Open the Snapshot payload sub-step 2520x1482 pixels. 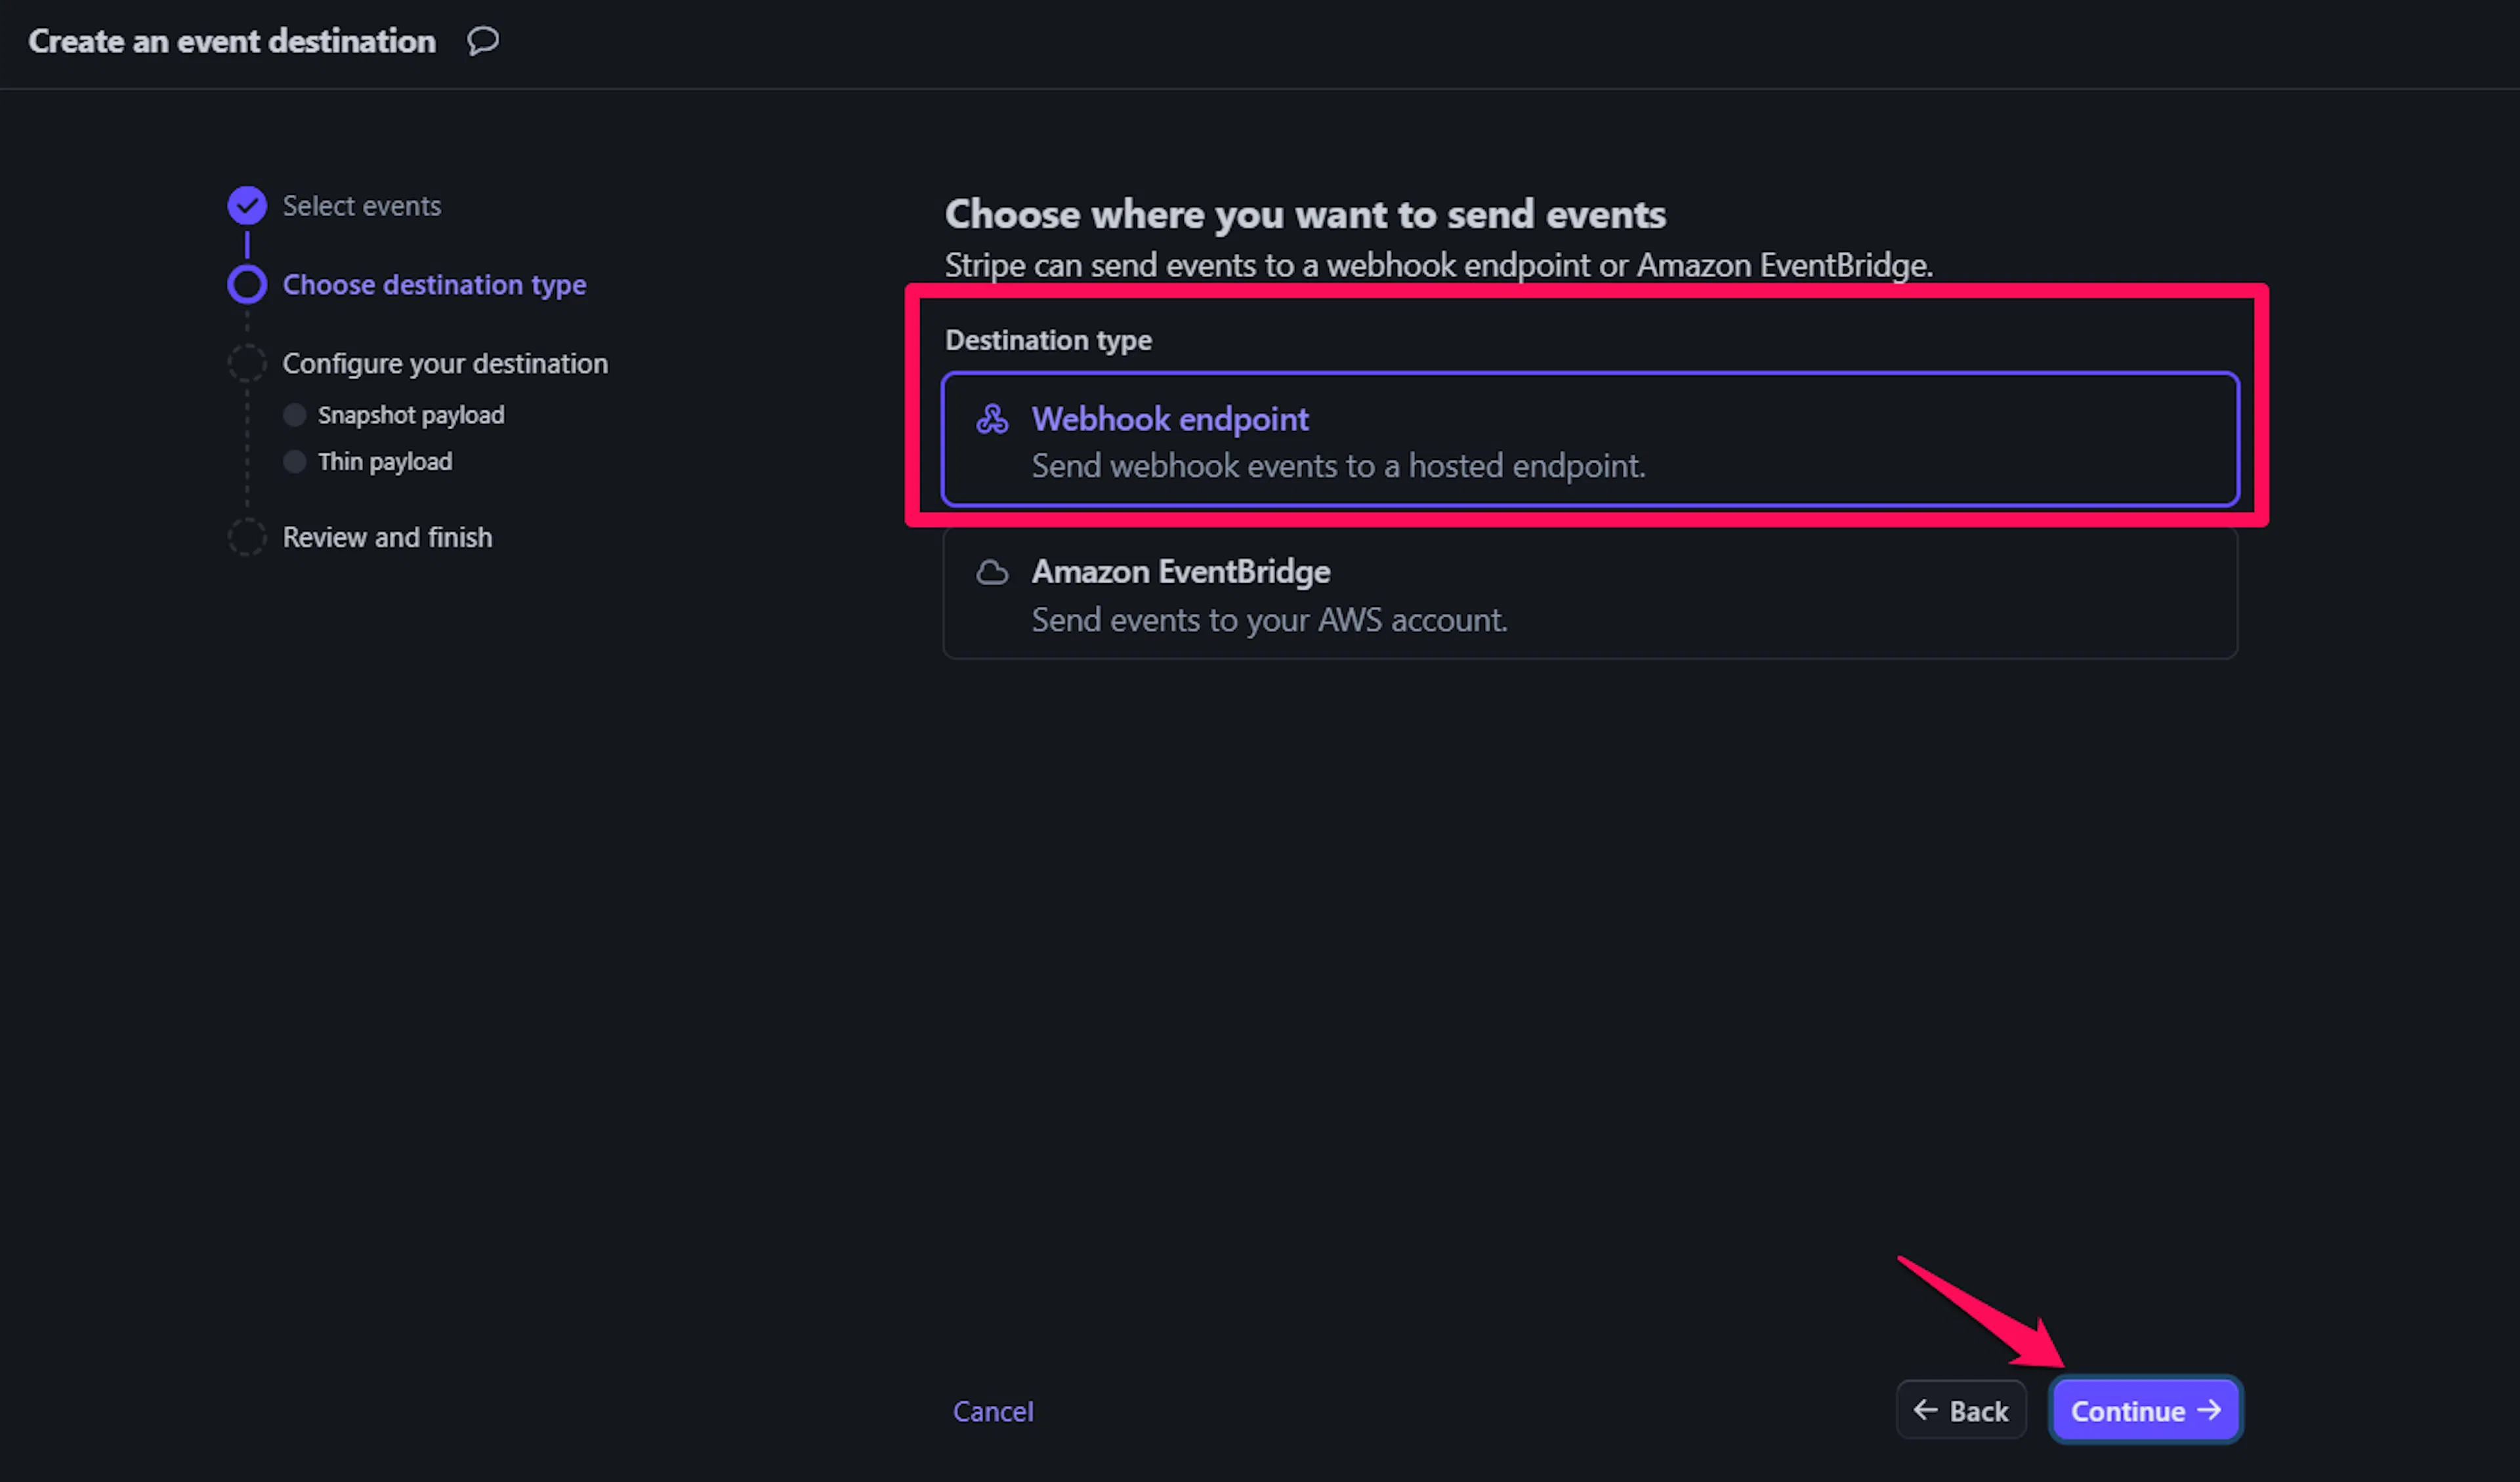(x=411, y=415)
